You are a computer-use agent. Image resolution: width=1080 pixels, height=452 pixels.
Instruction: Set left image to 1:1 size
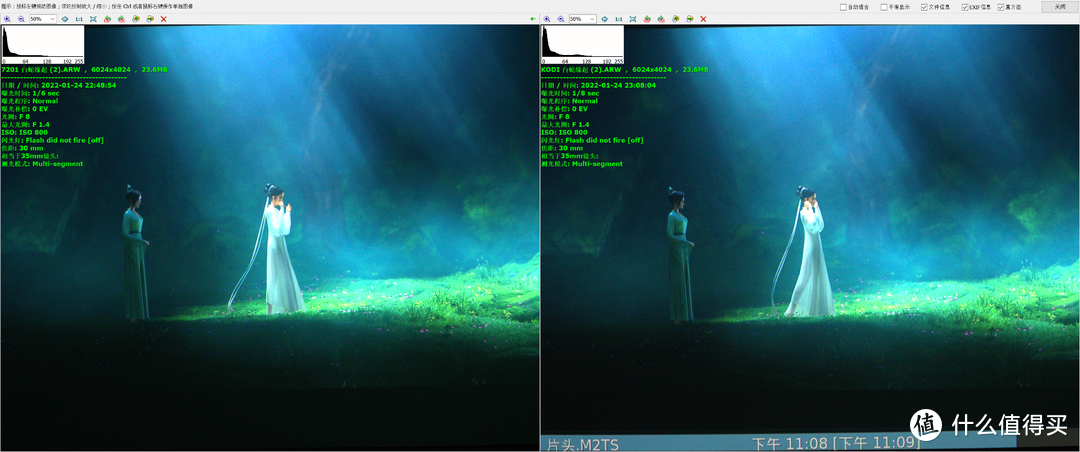pyautogui.click(x=79, y=19)
